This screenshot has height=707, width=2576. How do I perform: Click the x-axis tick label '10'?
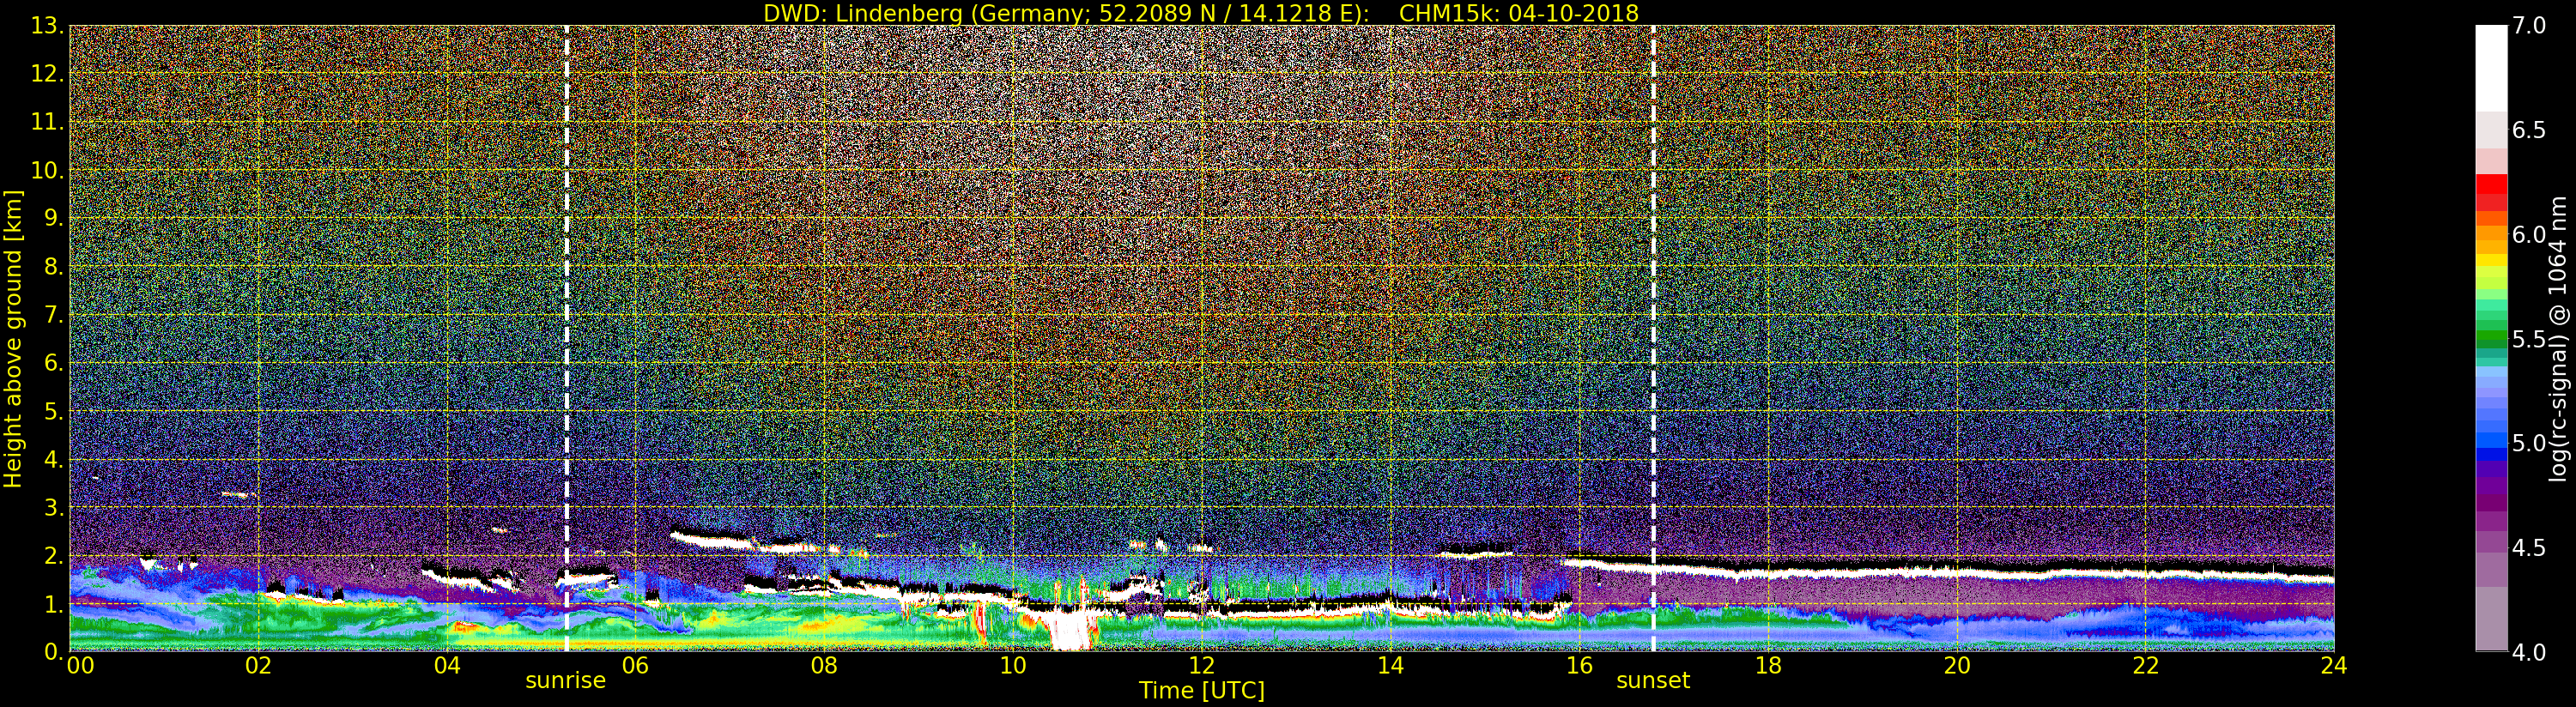[1013, 666]
